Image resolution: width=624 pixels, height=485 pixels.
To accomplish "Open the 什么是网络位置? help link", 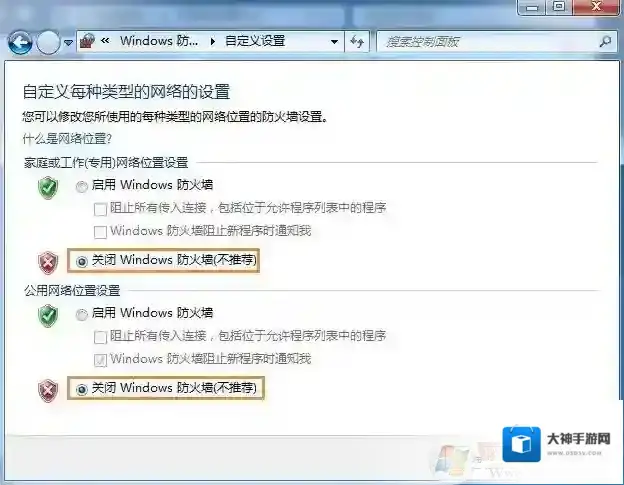I will click(67, 139).
